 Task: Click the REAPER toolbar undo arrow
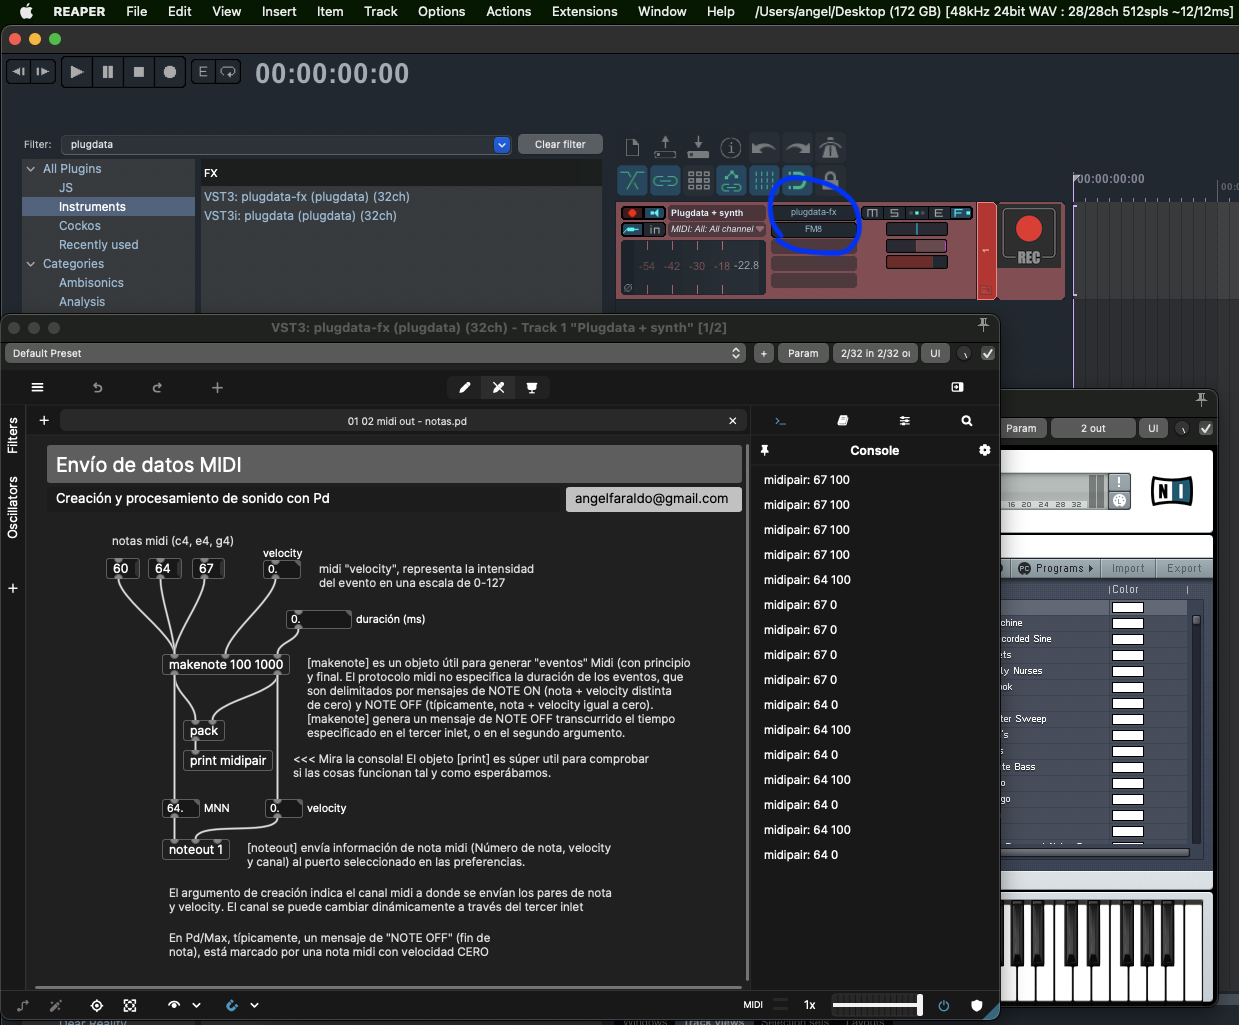point(764,148)
